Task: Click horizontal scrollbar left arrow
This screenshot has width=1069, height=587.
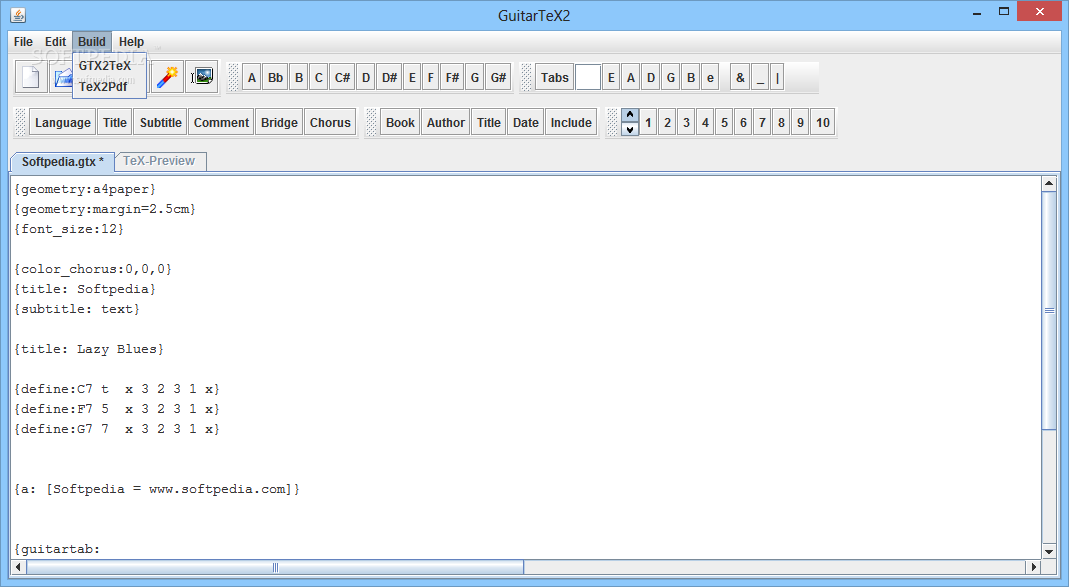Action: click(x=18, y=567)
